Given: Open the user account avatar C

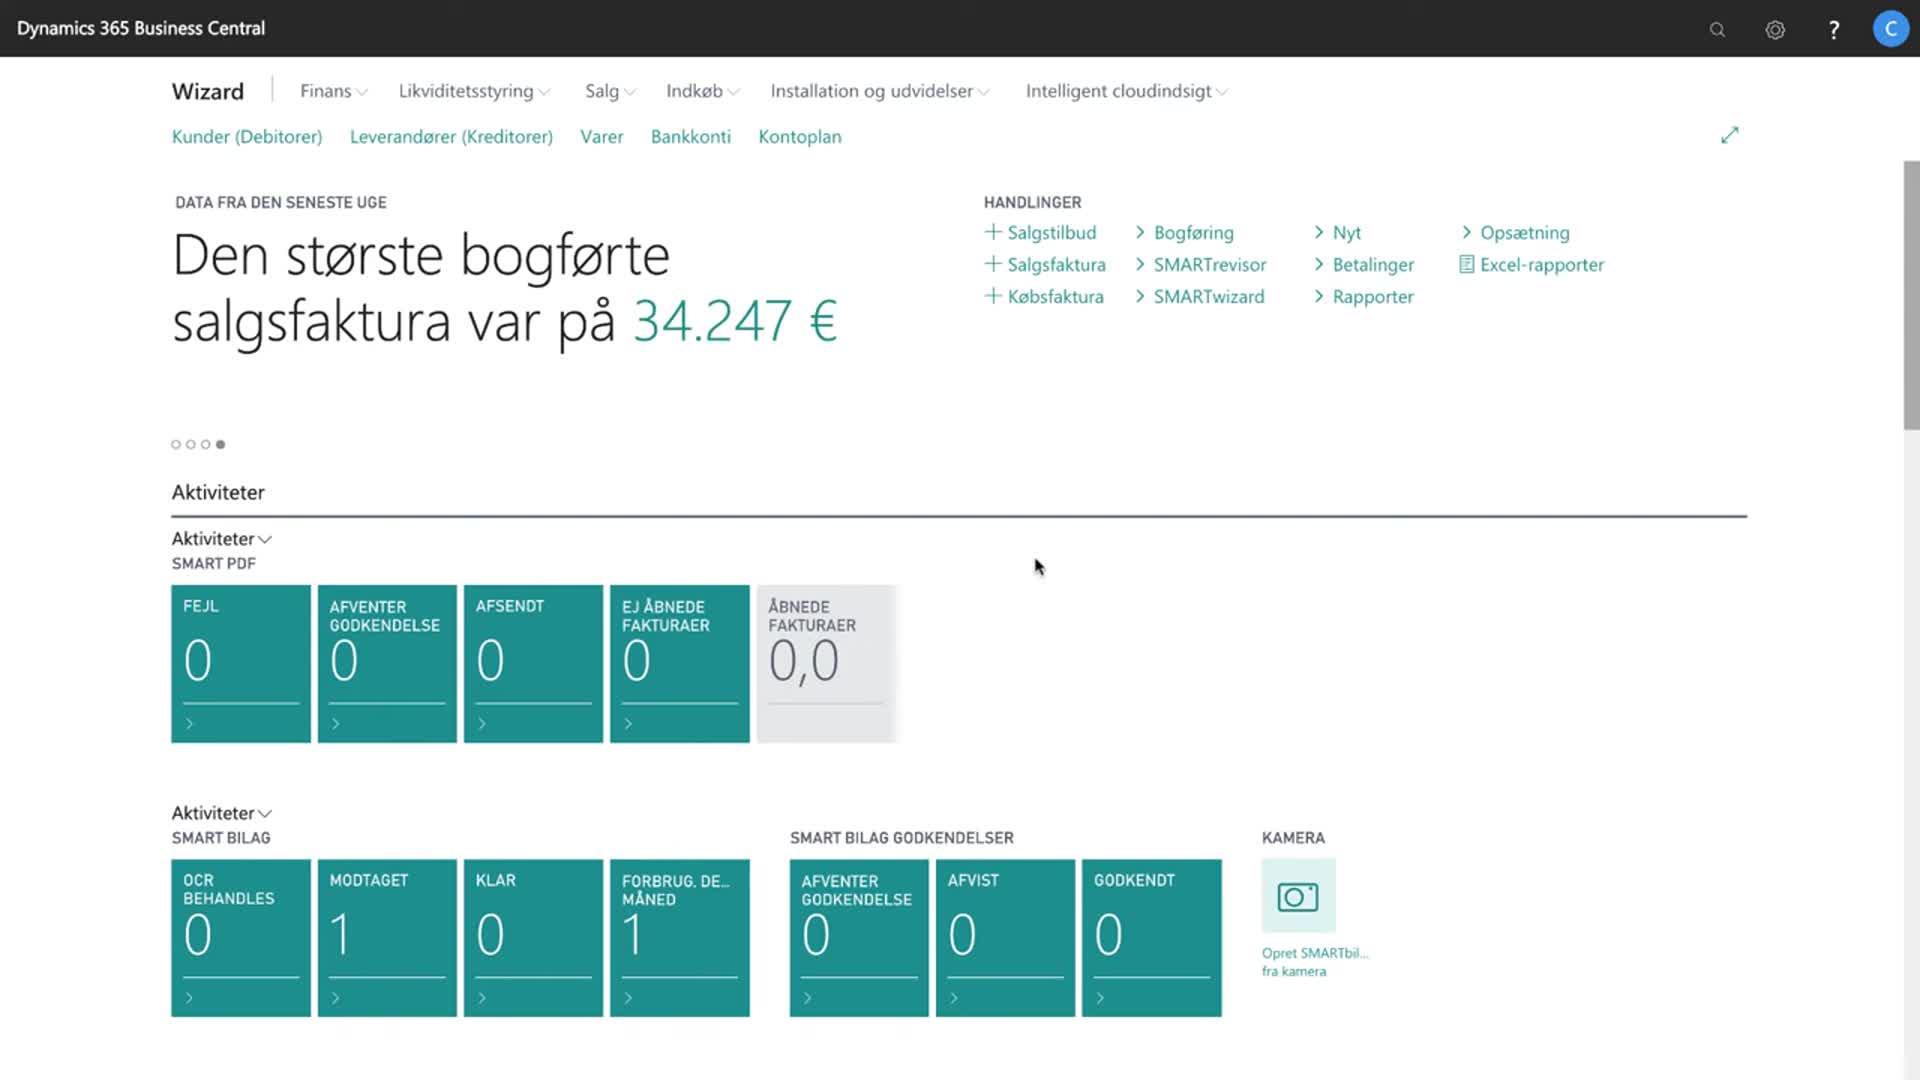Looking at the screenshot, I should point(1890,29).
